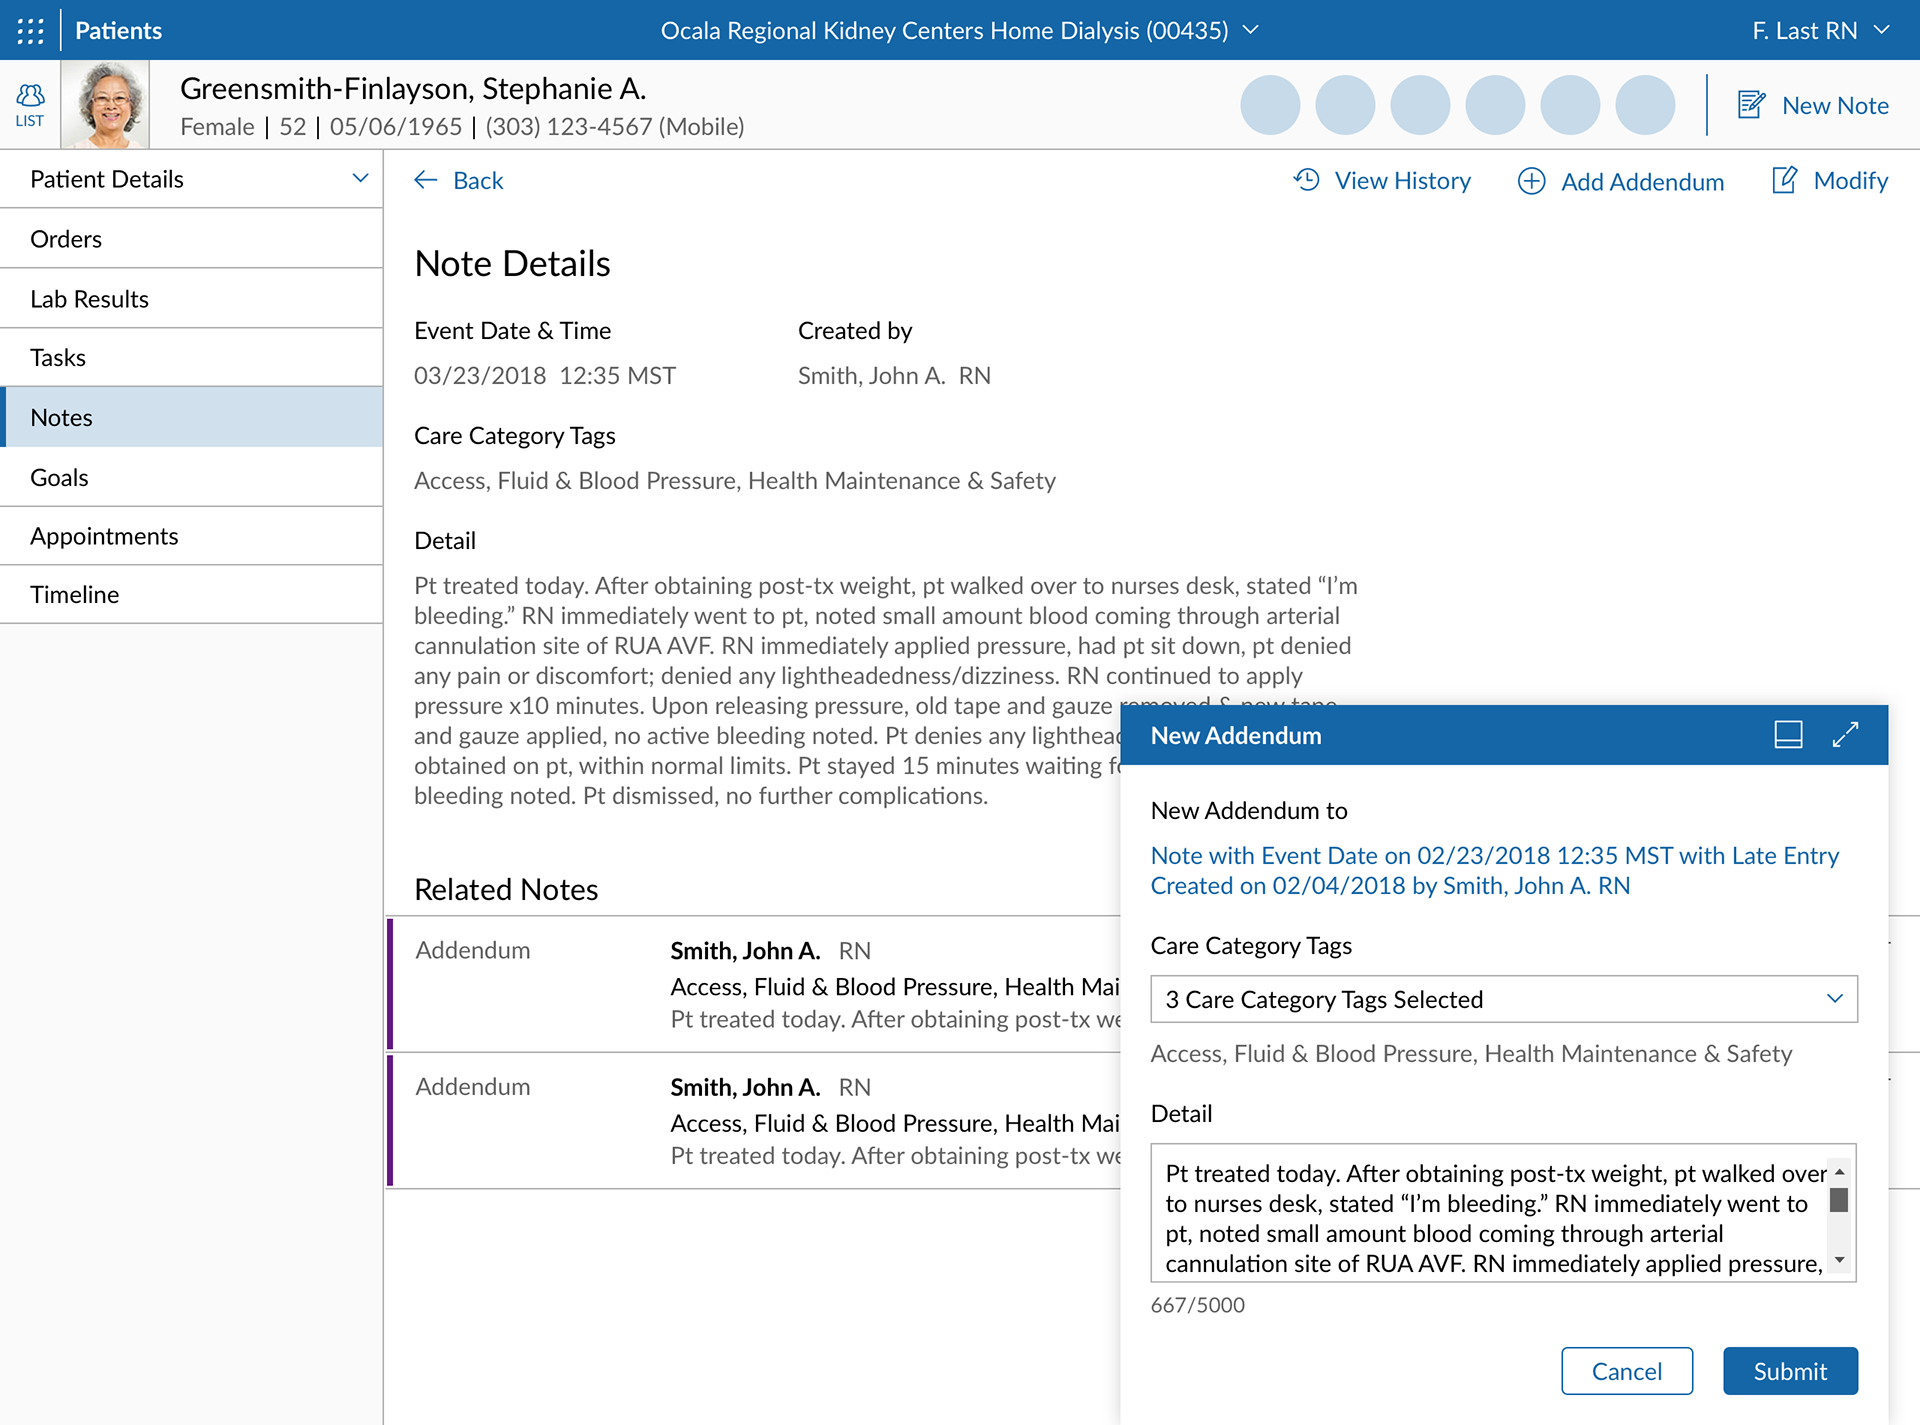Click patient name Greensmith-Finlayson, Stephanie A.
The image size is (1920, 1425).
[x=413, y=88]
